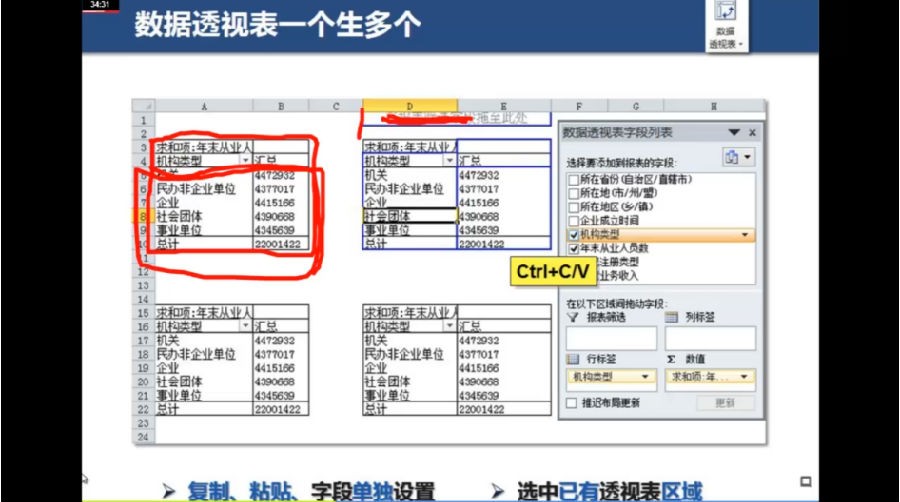The image size is (900, 502).
Task: Click the 注册类型 field name
Action: pyautogui.click(x=619, y=262)
